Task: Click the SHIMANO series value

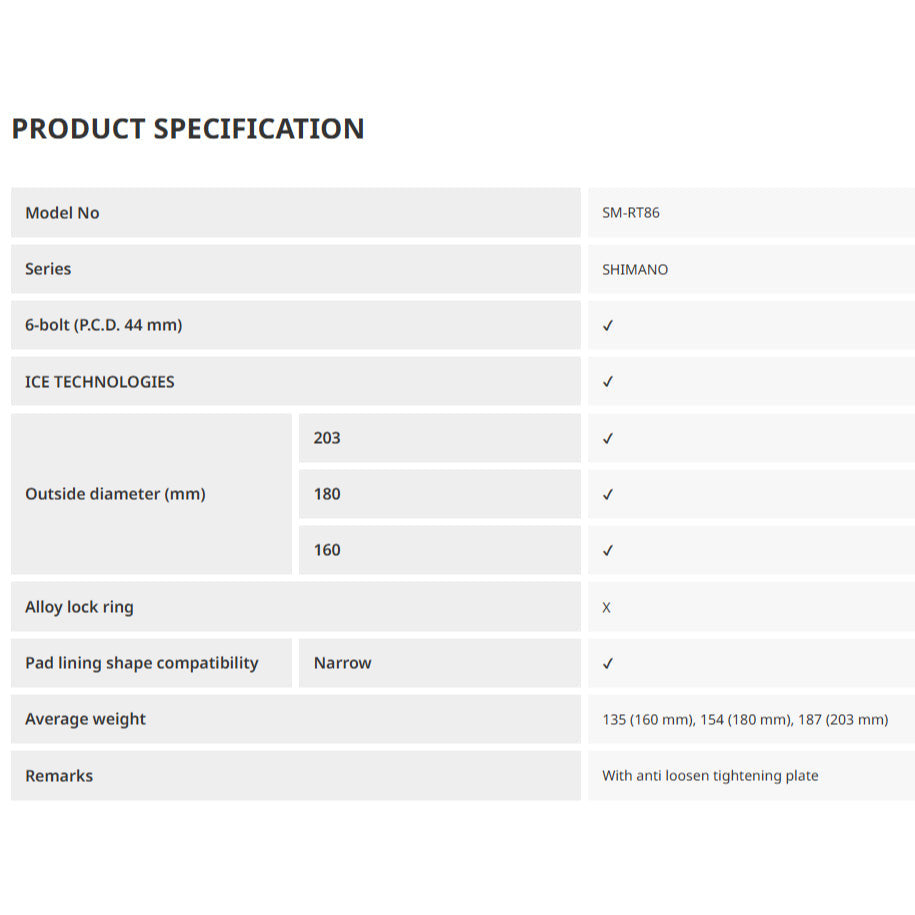Action: click(x=635, y=270)
